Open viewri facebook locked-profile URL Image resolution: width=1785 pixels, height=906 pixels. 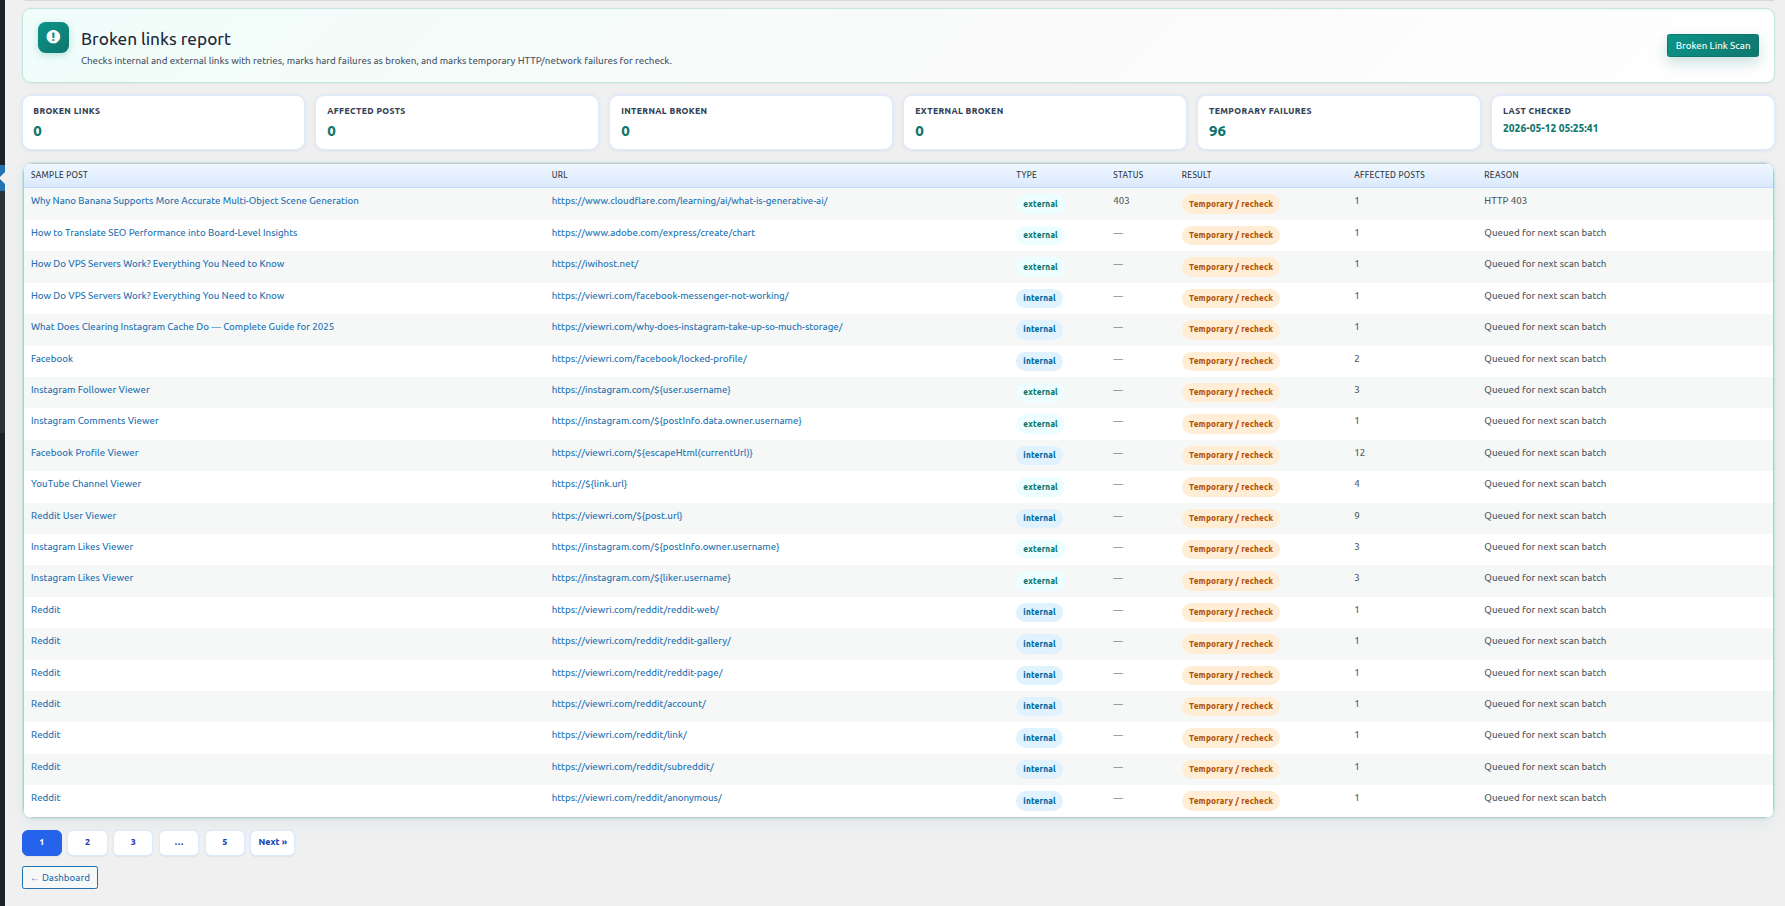pos(649,359)
